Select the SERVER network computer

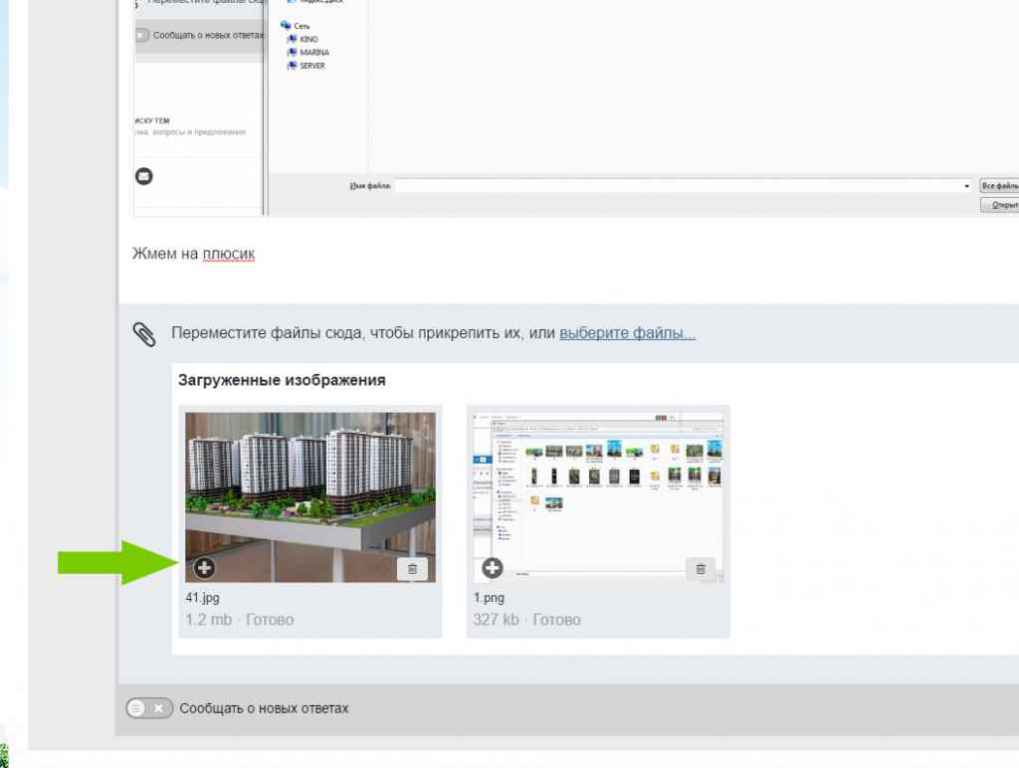(x=307, y=66)
